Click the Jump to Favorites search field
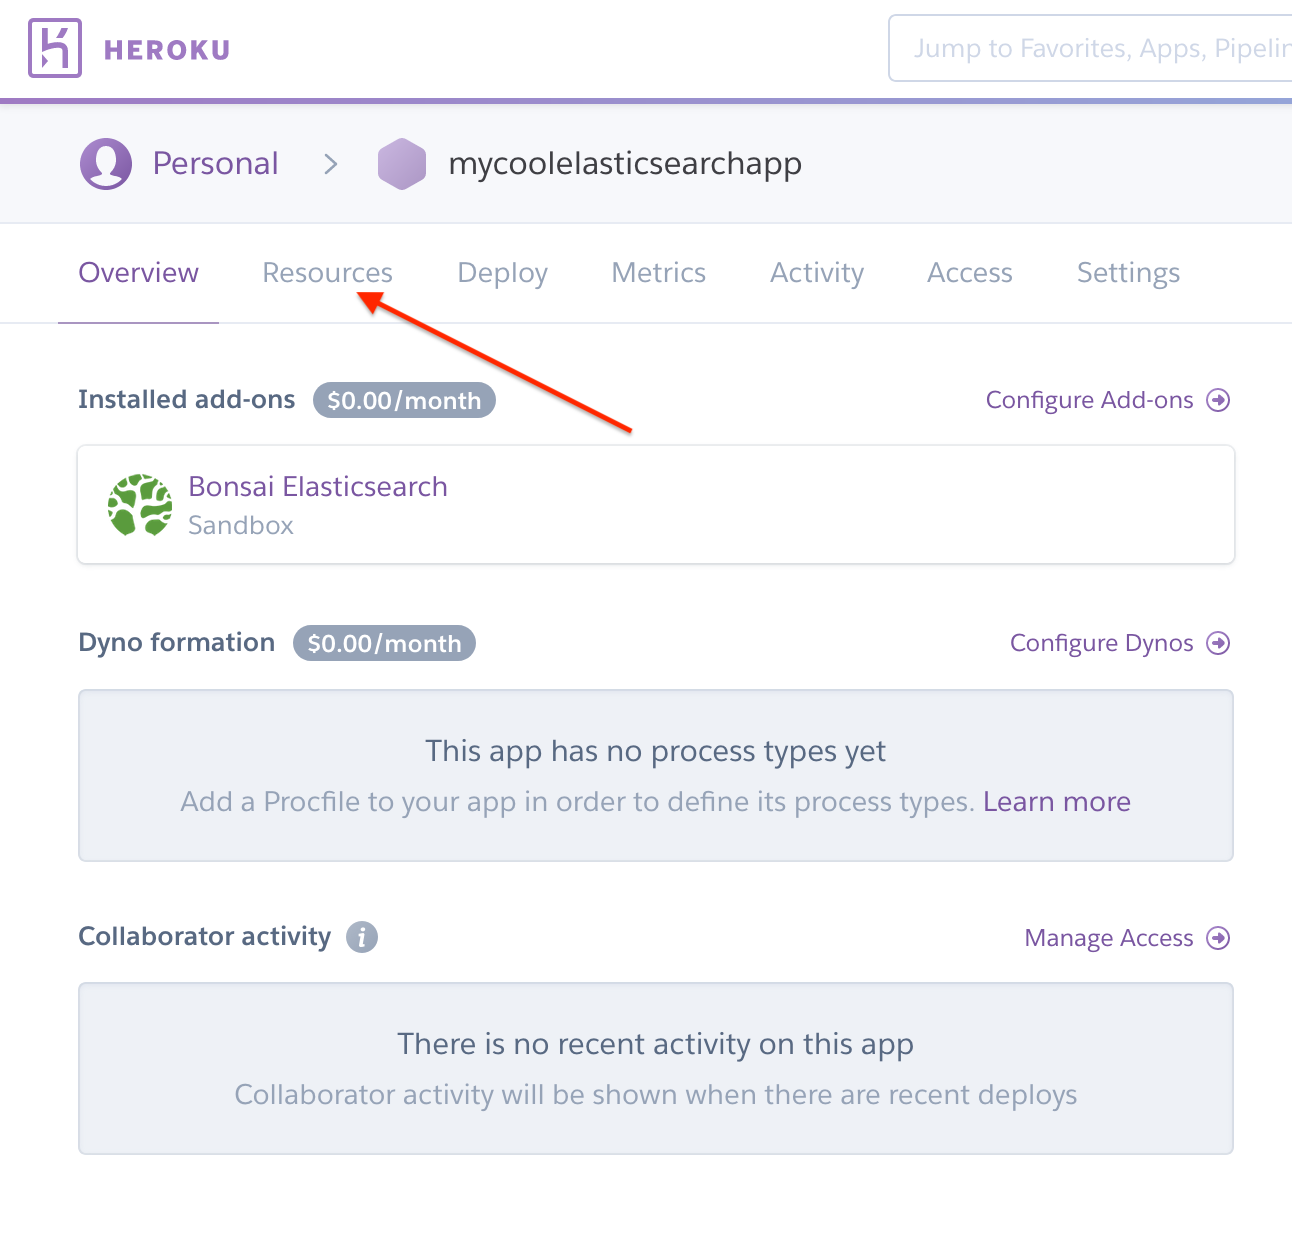This screenshot has height=1248, width=1292. click(x=1090, y=48)
